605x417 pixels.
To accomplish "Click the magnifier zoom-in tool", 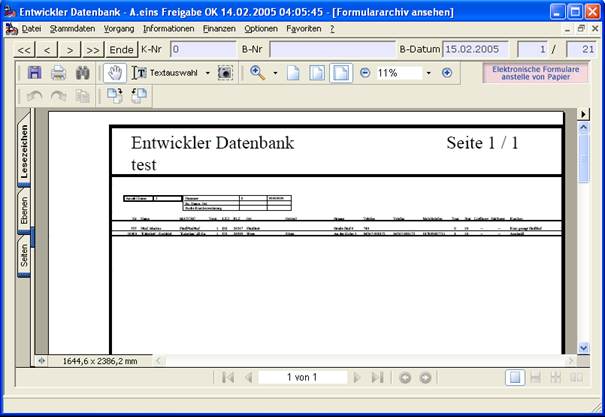I will 258,73.
